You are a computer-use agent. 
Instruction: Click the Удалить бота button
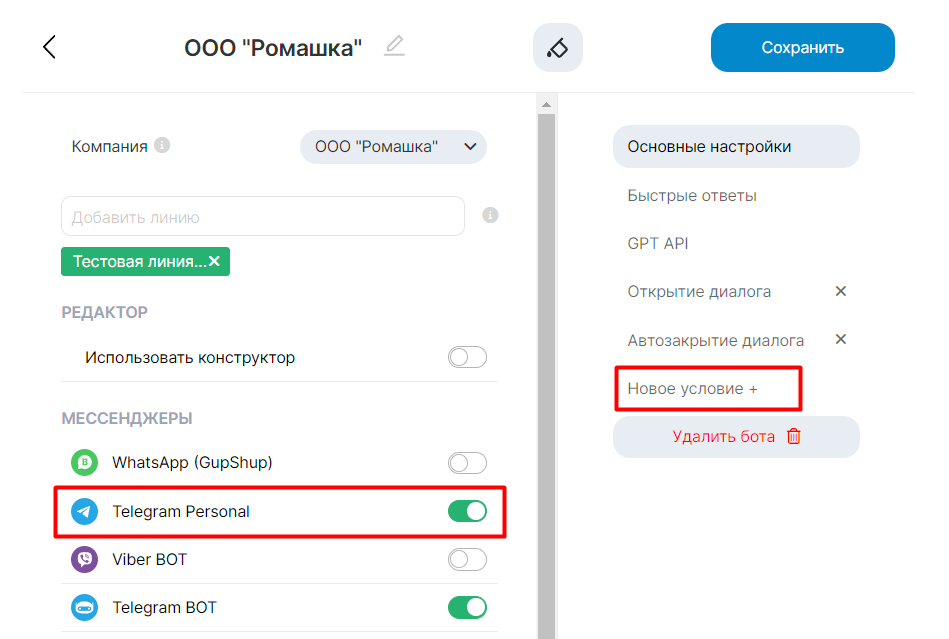tap(736, 437)
